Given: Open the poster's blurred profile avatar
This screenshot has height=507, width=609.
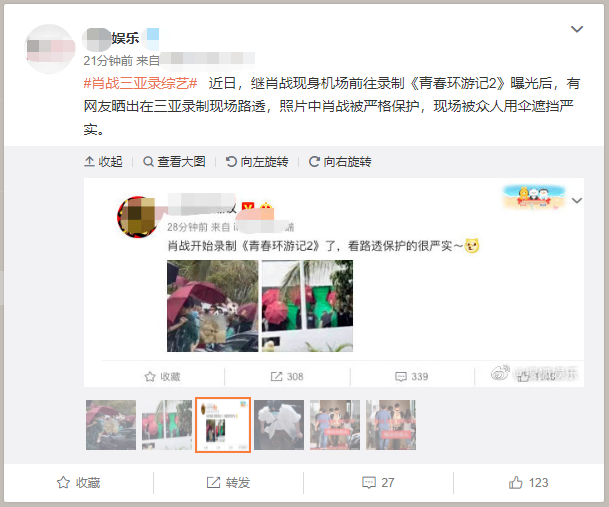Looking at the screenshot, I should tap(50, 49).
